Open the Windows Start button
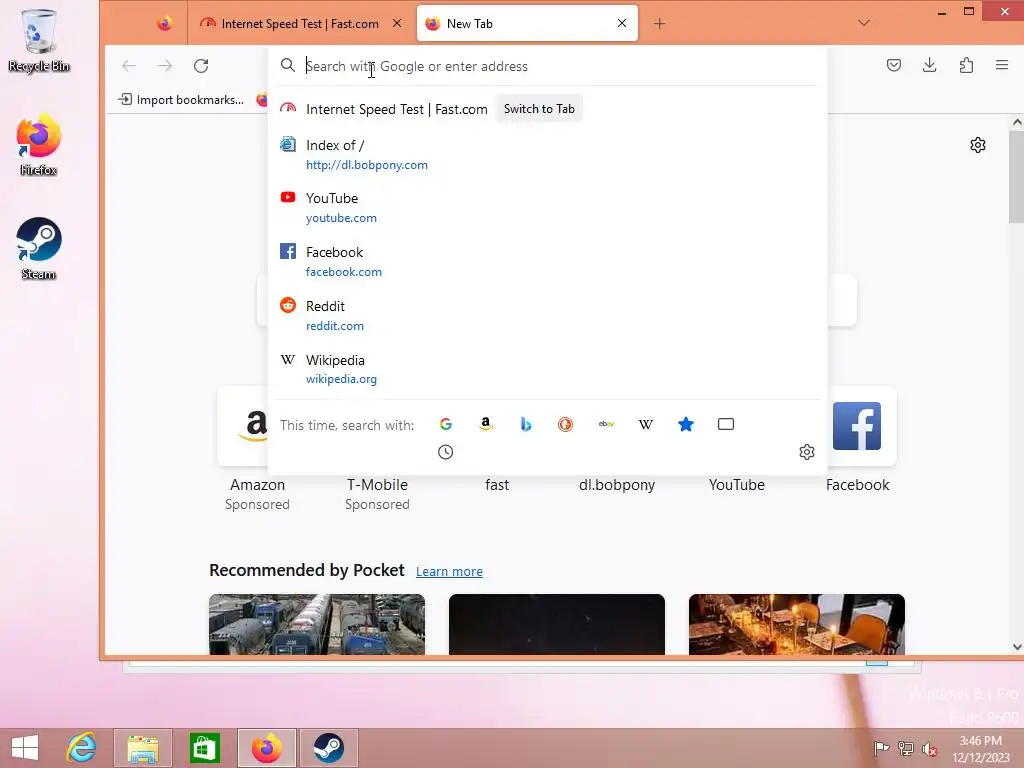Screen dimensions: 1024x768 (x=25, y=748)
